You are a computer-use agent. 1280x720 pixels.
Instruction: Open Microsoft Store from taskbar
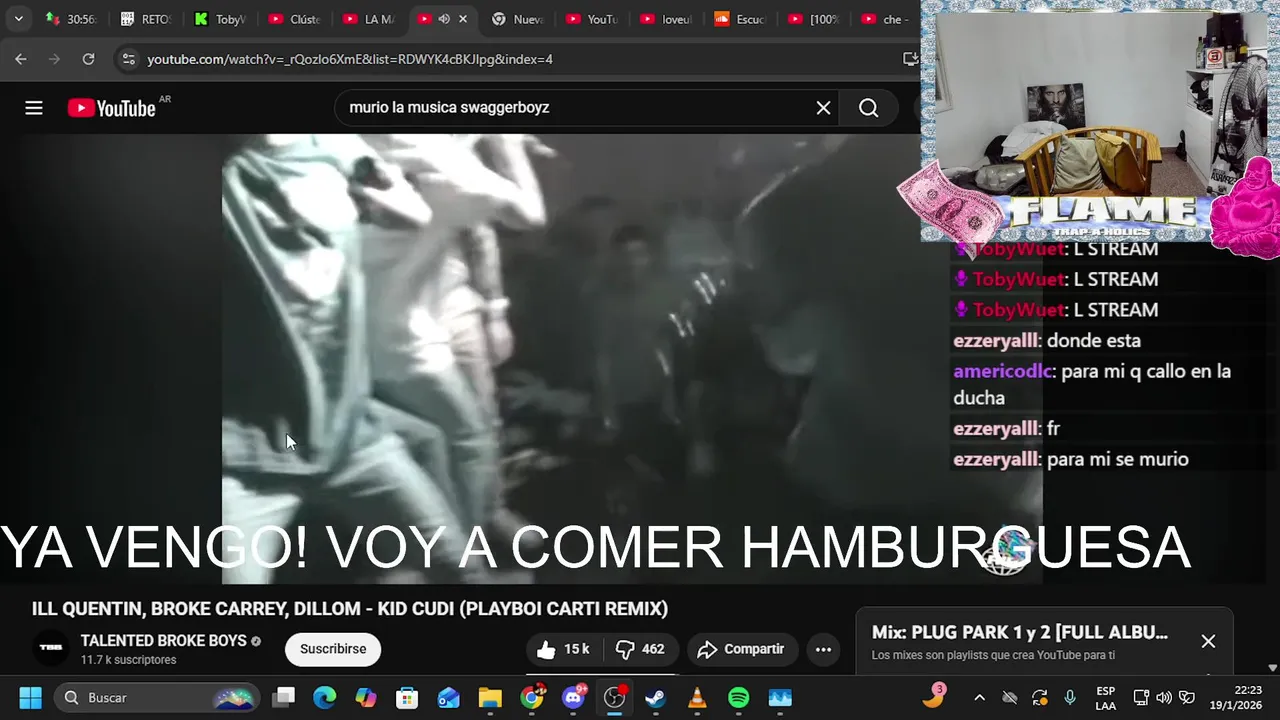coord(407,697)
